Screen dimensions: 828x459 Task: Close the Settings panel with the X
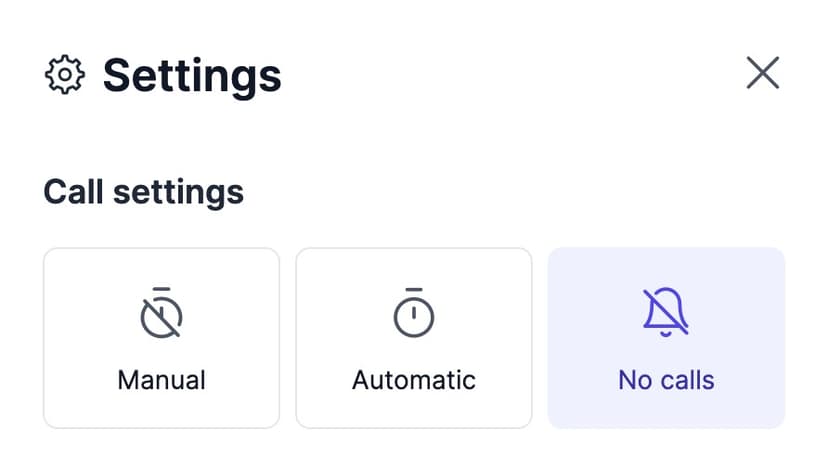pyautogui.click(x=762, y=73)
